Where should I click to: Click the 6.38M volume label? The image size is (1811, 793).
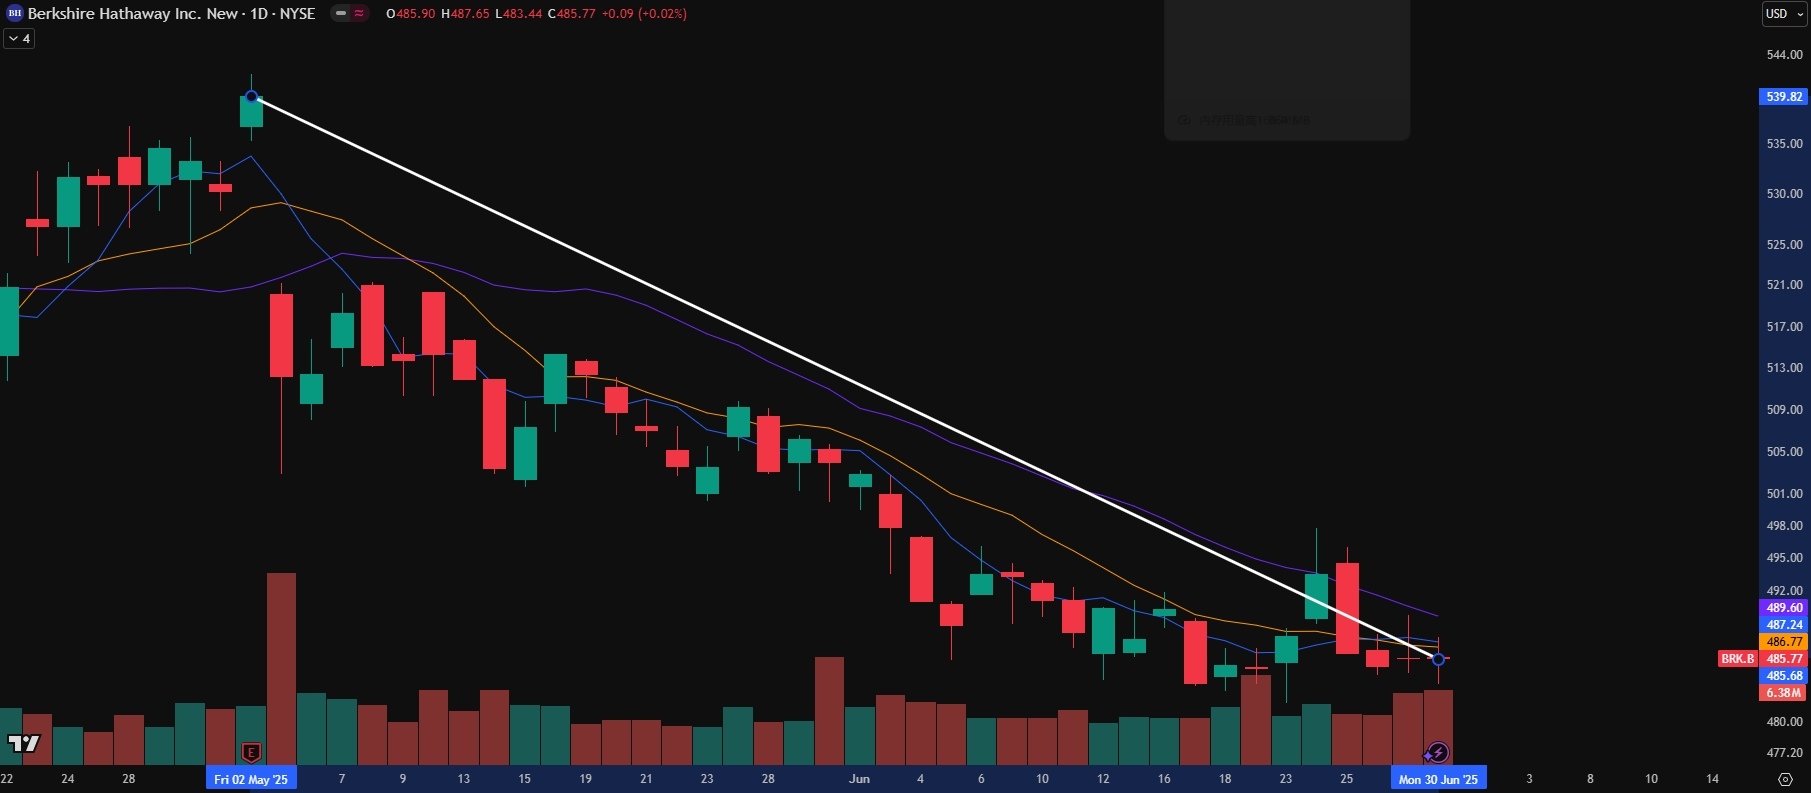click(x=1784, y=693)
